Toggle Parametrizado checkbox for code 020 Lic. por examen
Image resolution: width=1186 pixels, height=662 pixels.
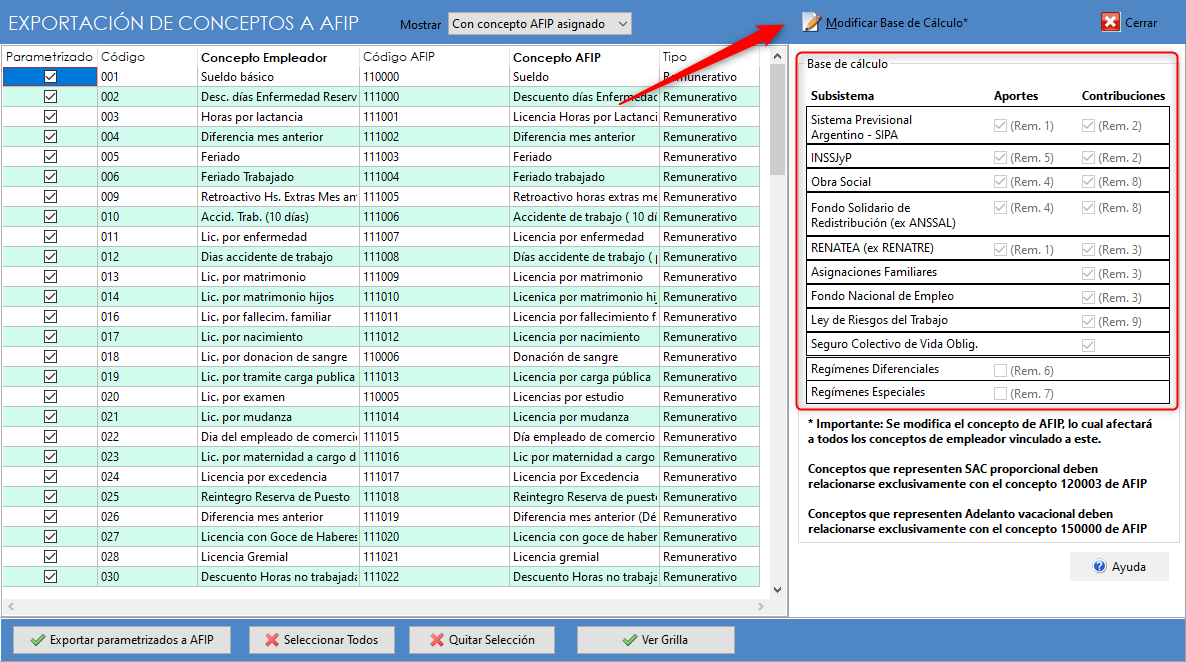(51, 396)
